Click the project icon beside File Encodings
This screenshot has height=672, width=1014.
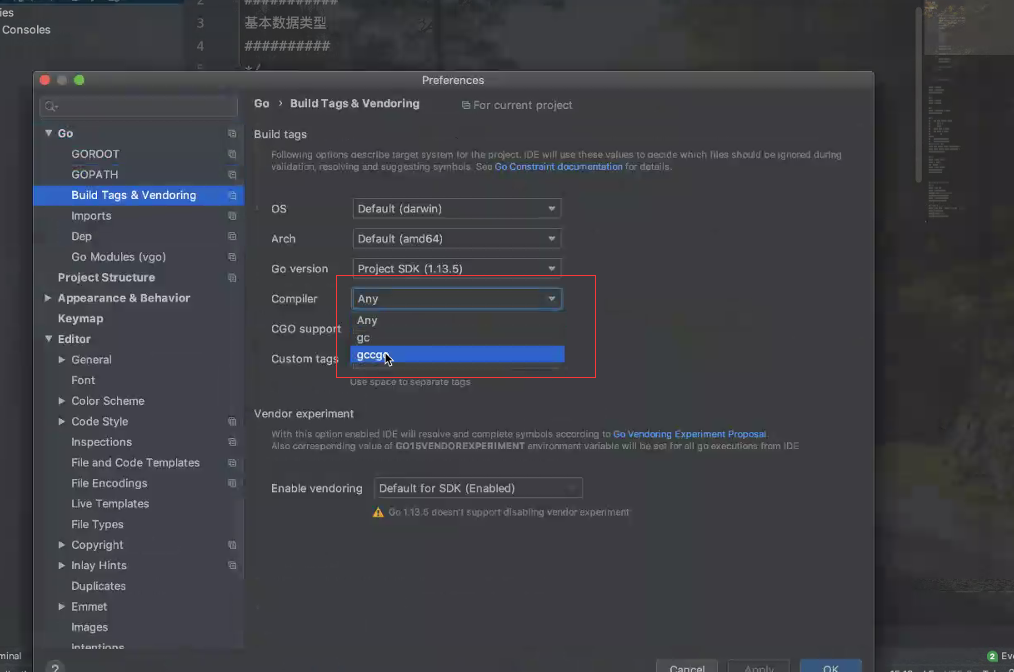pos(232,483)
